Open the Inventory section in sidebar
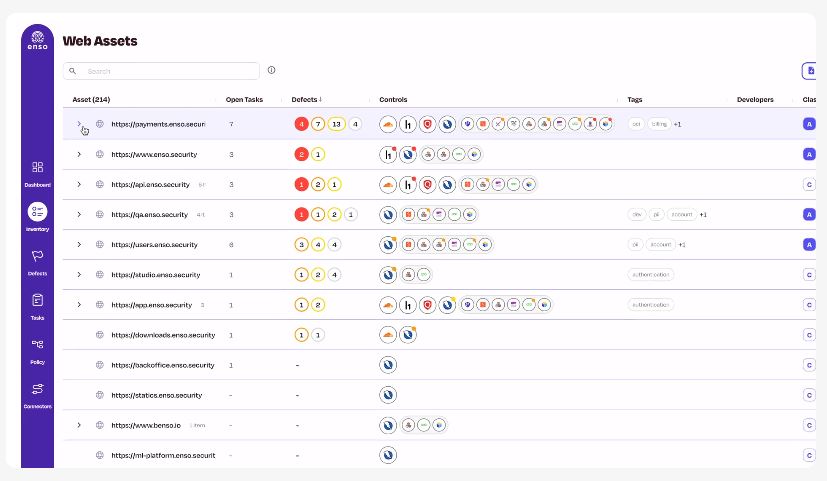 tap(37, 217)
